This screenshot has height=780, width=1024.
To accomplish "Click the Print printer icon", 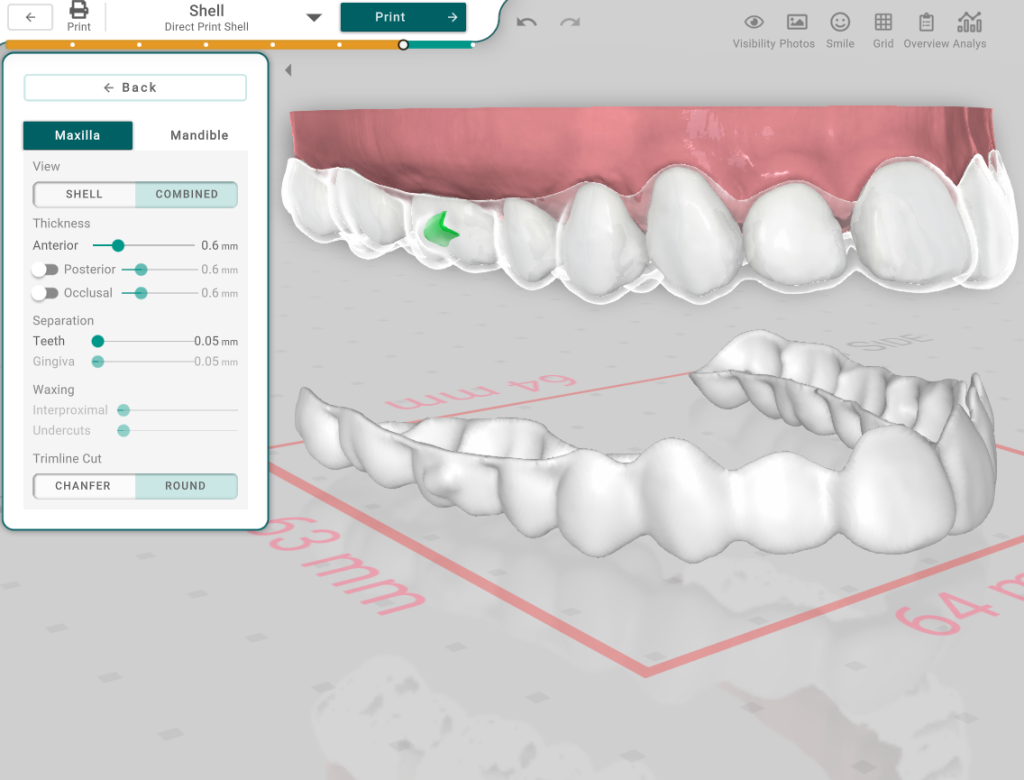I will coord(79,11).
